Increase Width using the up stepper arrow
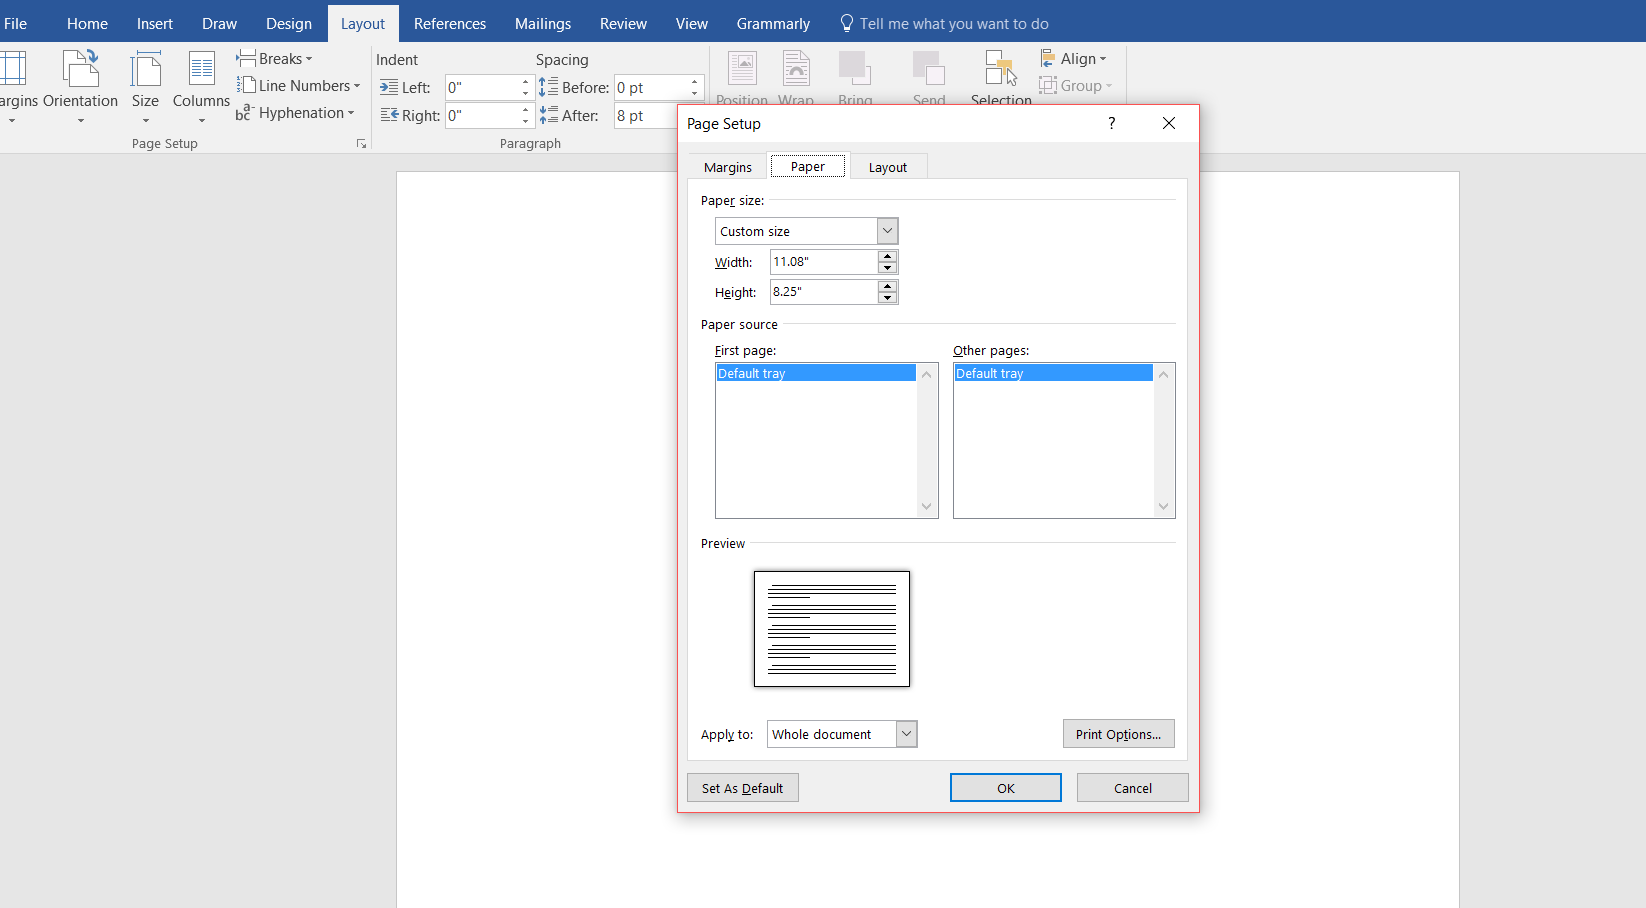Image resolution: width=1646 pixels, height=908 pixels. click(887, 256)
